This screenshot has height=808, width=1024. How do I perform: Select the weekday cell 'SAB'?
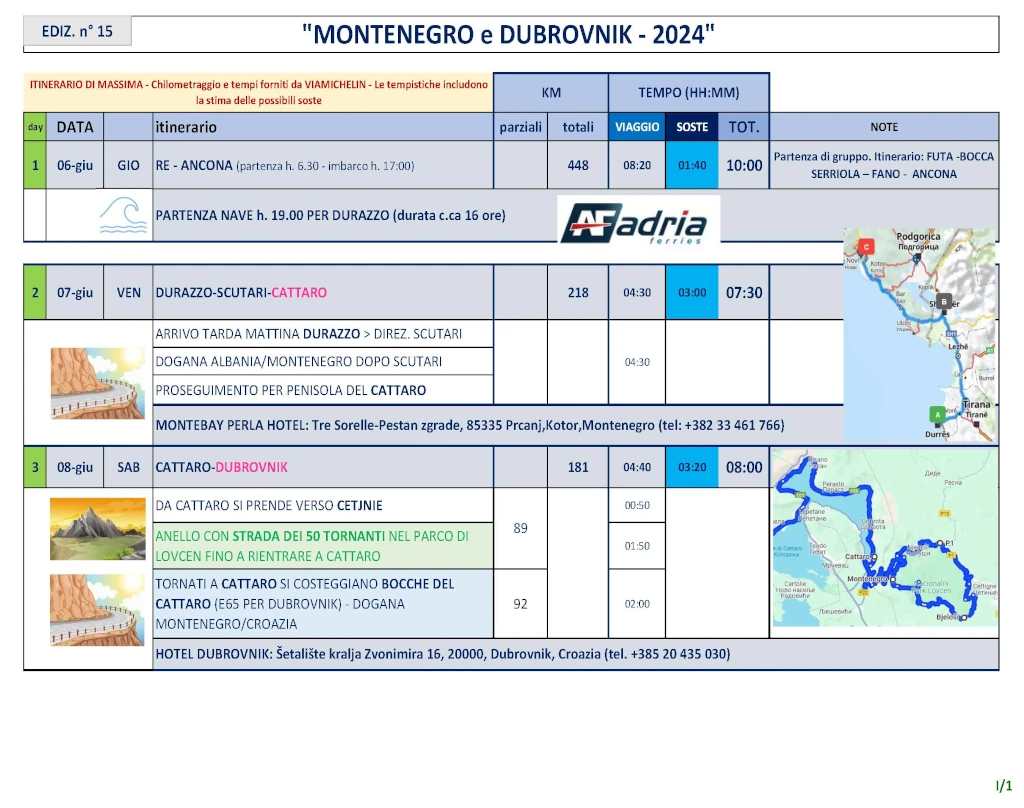(x=128, y=467)
